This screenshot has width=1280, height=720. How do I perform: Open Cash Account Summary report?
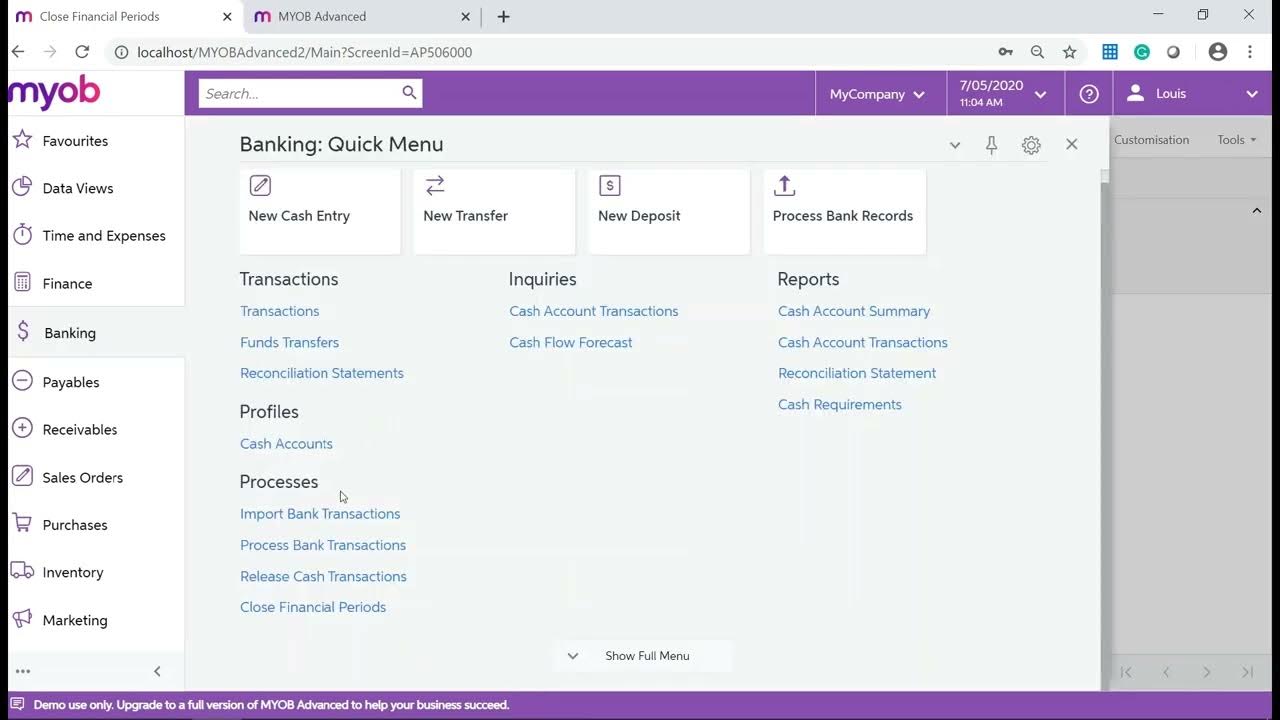[854, 311]
